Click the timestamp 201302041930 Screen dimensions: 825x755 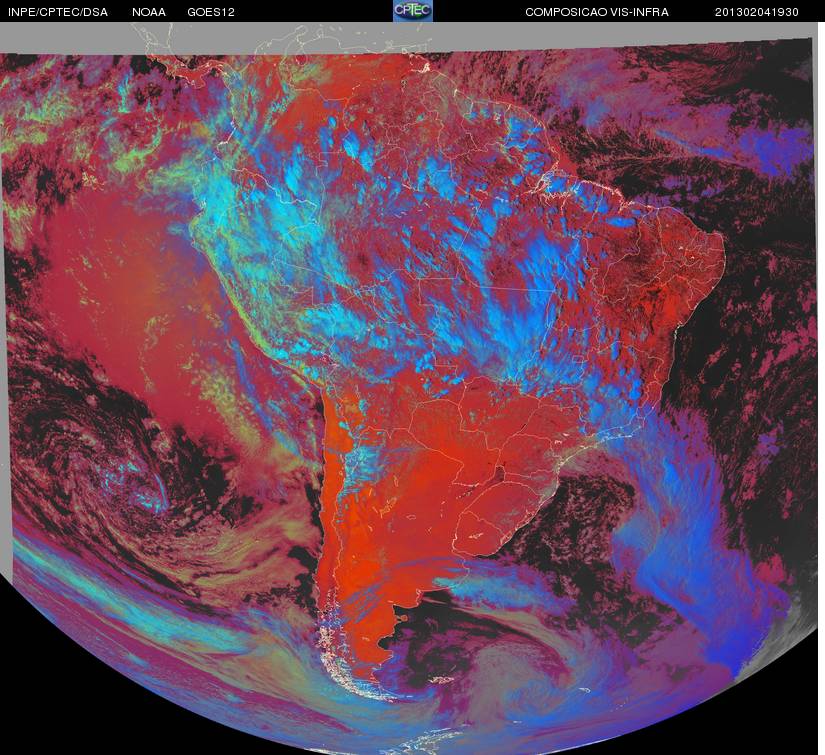pos(757,12)
